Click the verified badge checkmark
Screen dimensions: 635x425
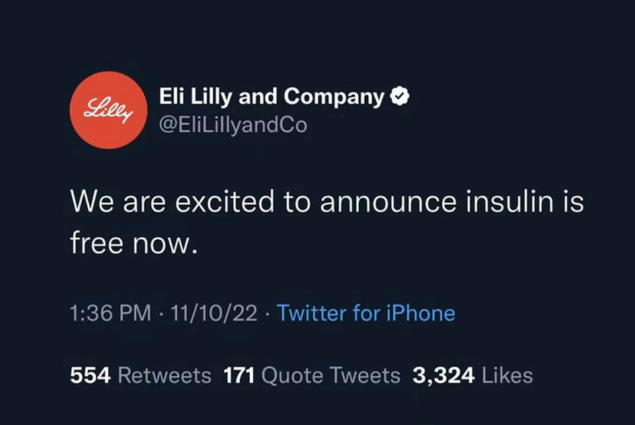coord(398,97)
